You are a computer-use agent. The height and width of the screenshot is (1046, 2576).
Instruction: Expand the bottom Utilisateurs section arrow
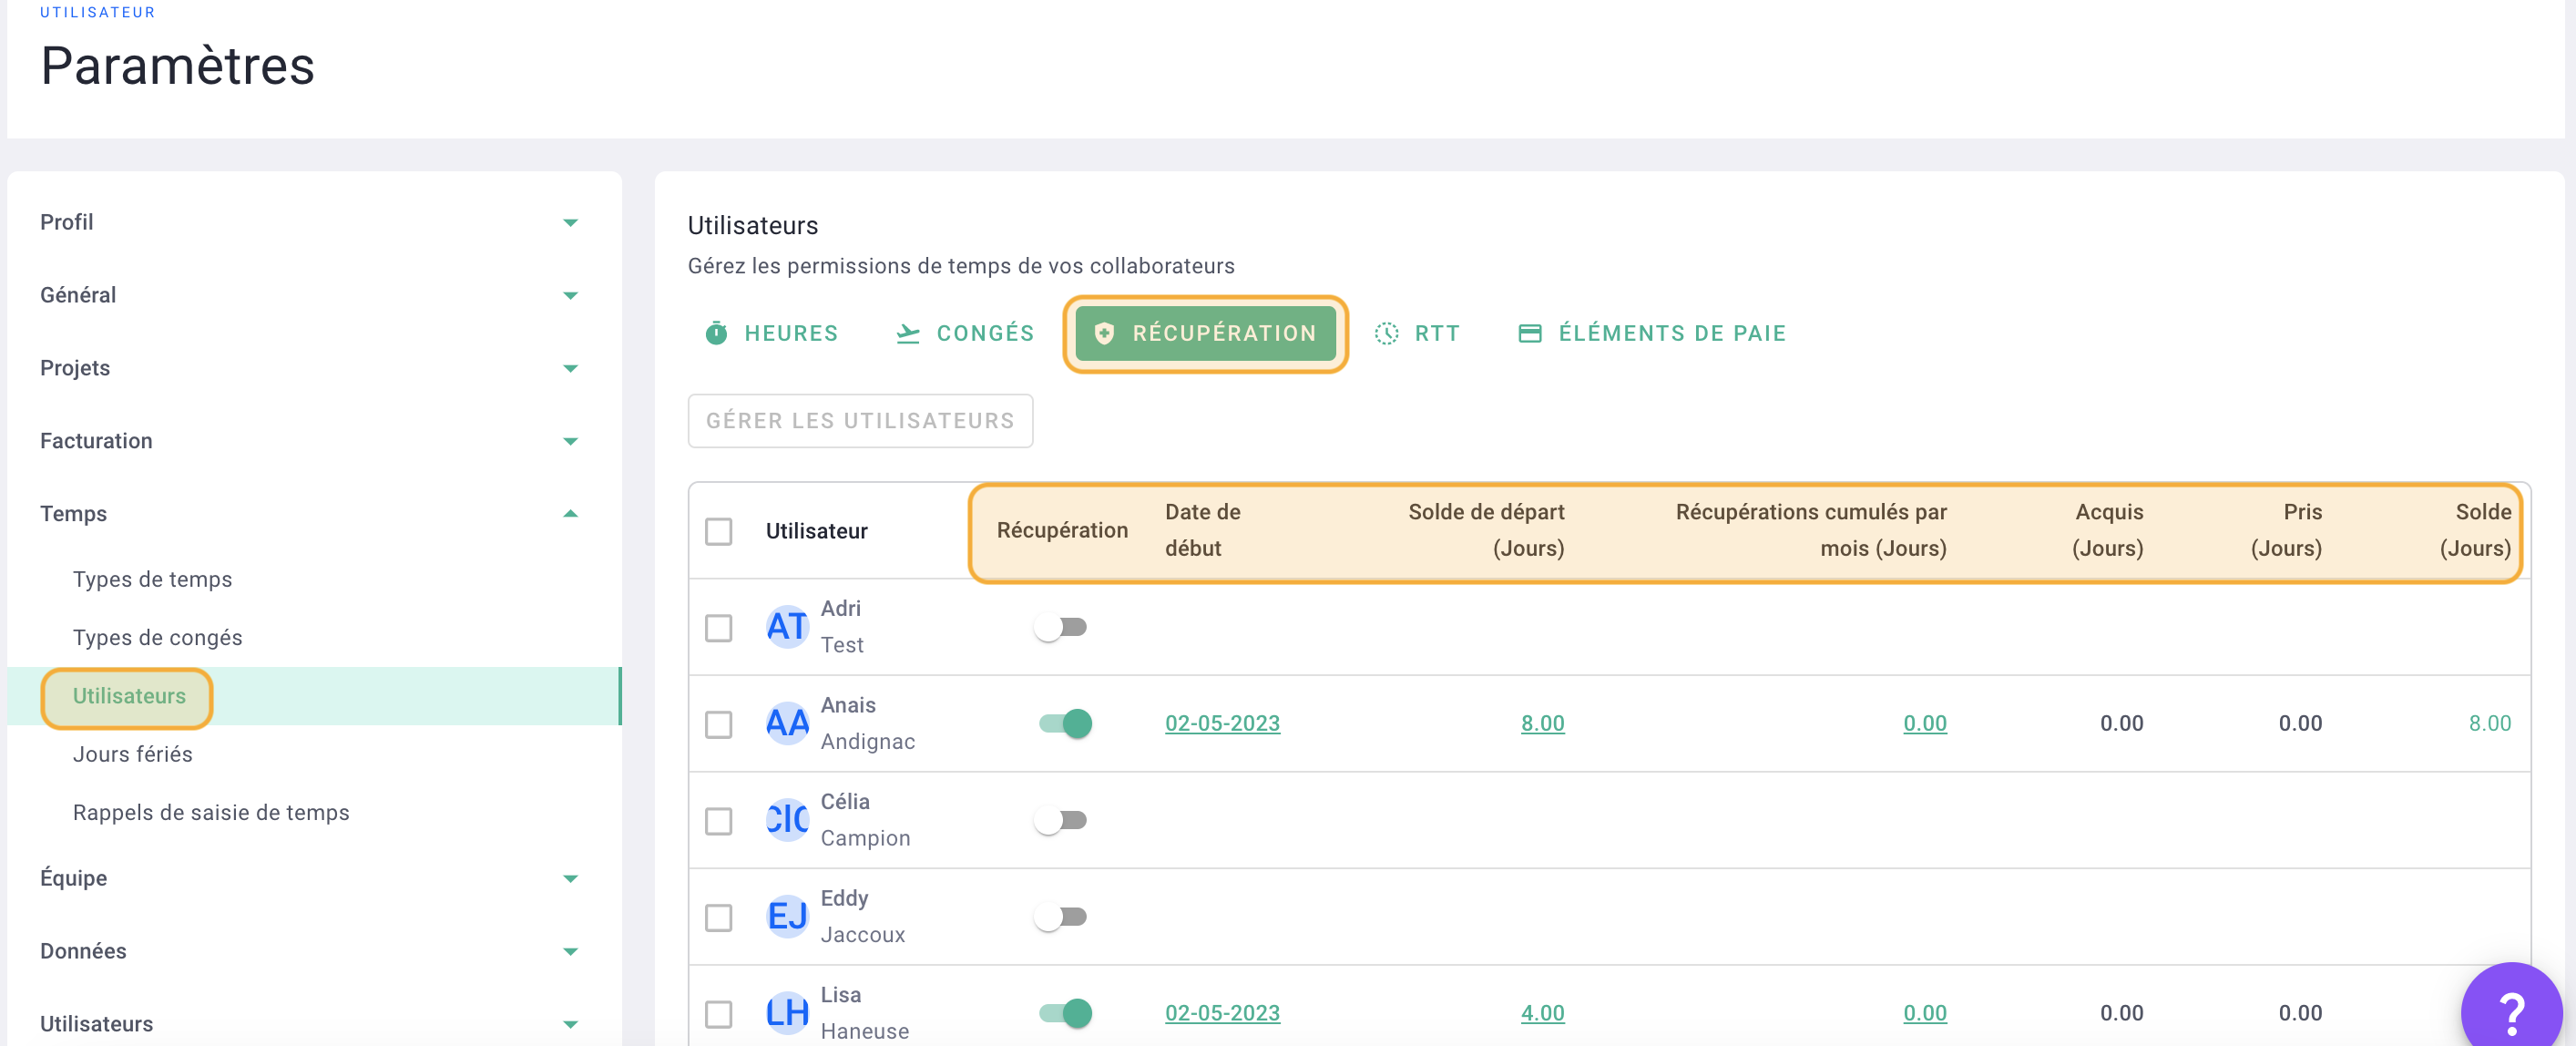coord(570,1024)
